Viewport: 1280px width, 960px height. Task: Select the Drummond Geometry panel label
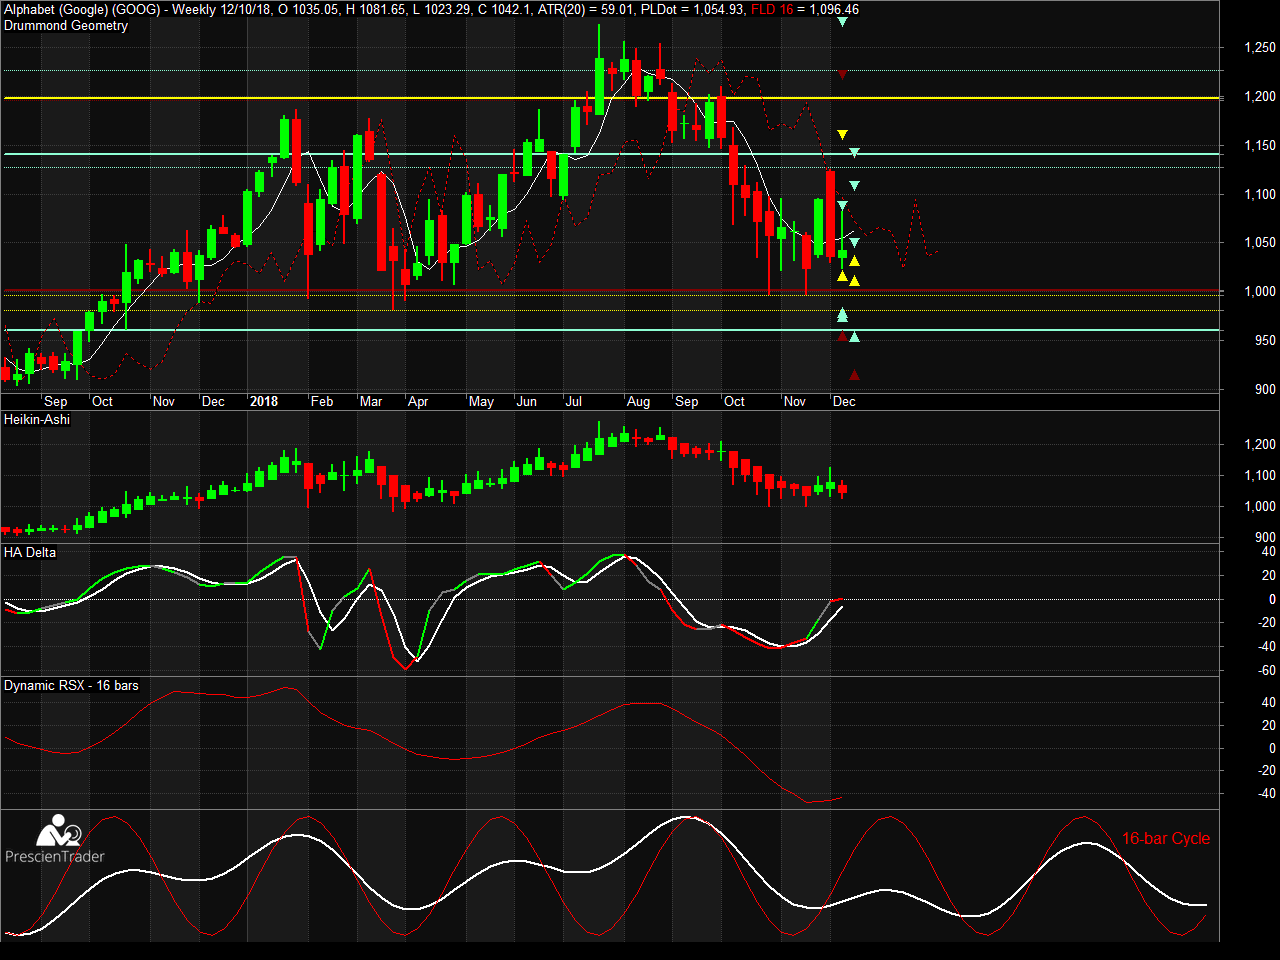(x=66, y=25)
